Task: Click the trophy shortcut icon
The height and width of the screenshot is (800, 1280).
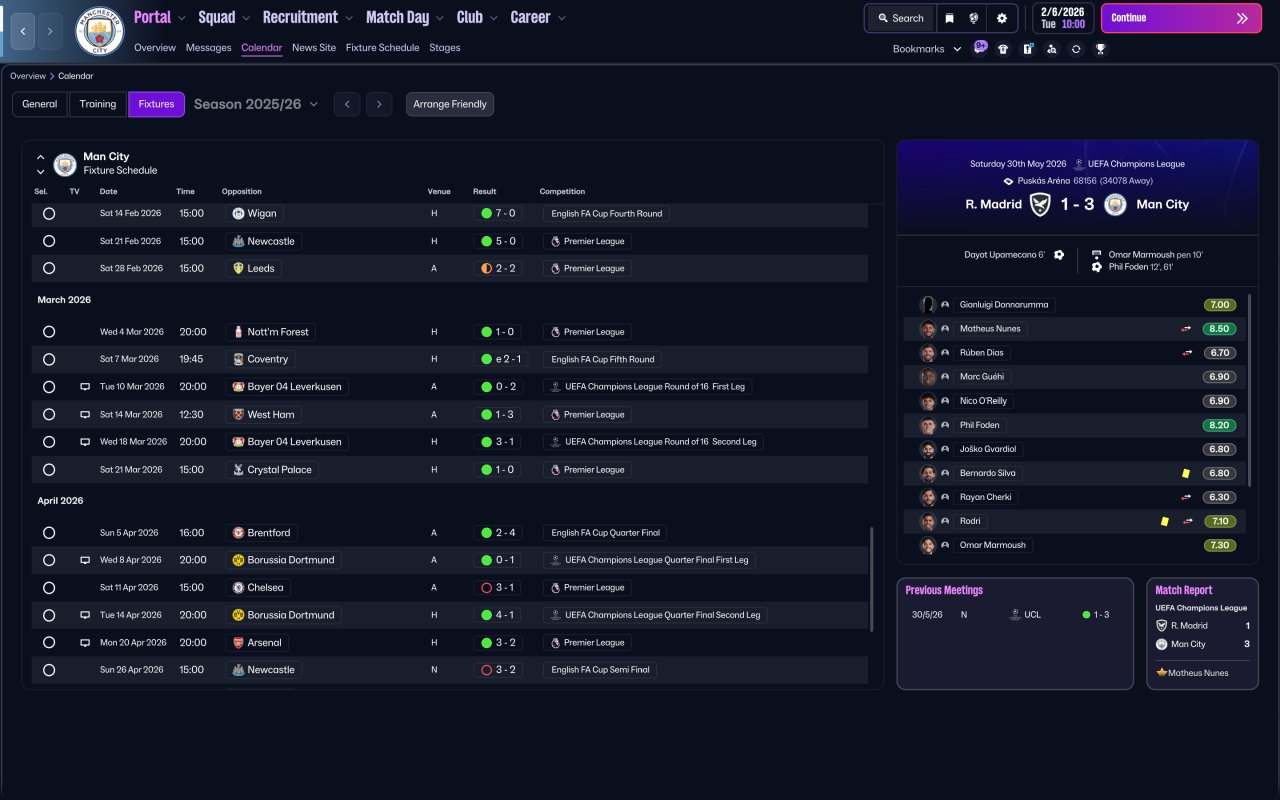Action: coord(1100,48)
